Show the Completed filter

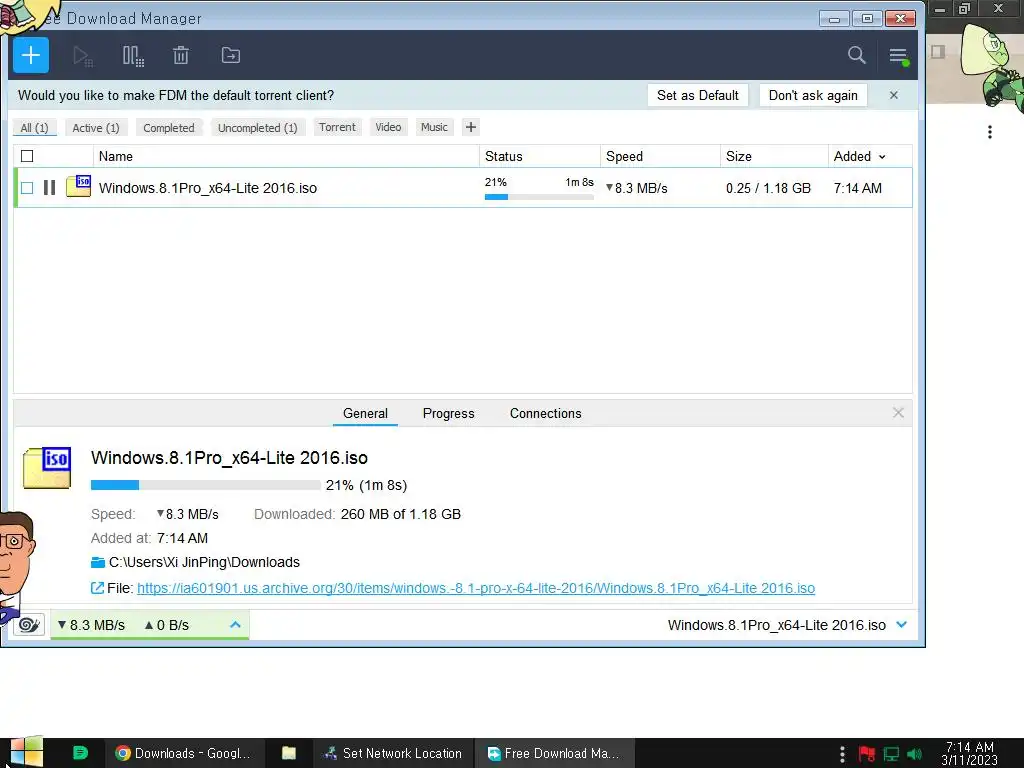point(169,128)
